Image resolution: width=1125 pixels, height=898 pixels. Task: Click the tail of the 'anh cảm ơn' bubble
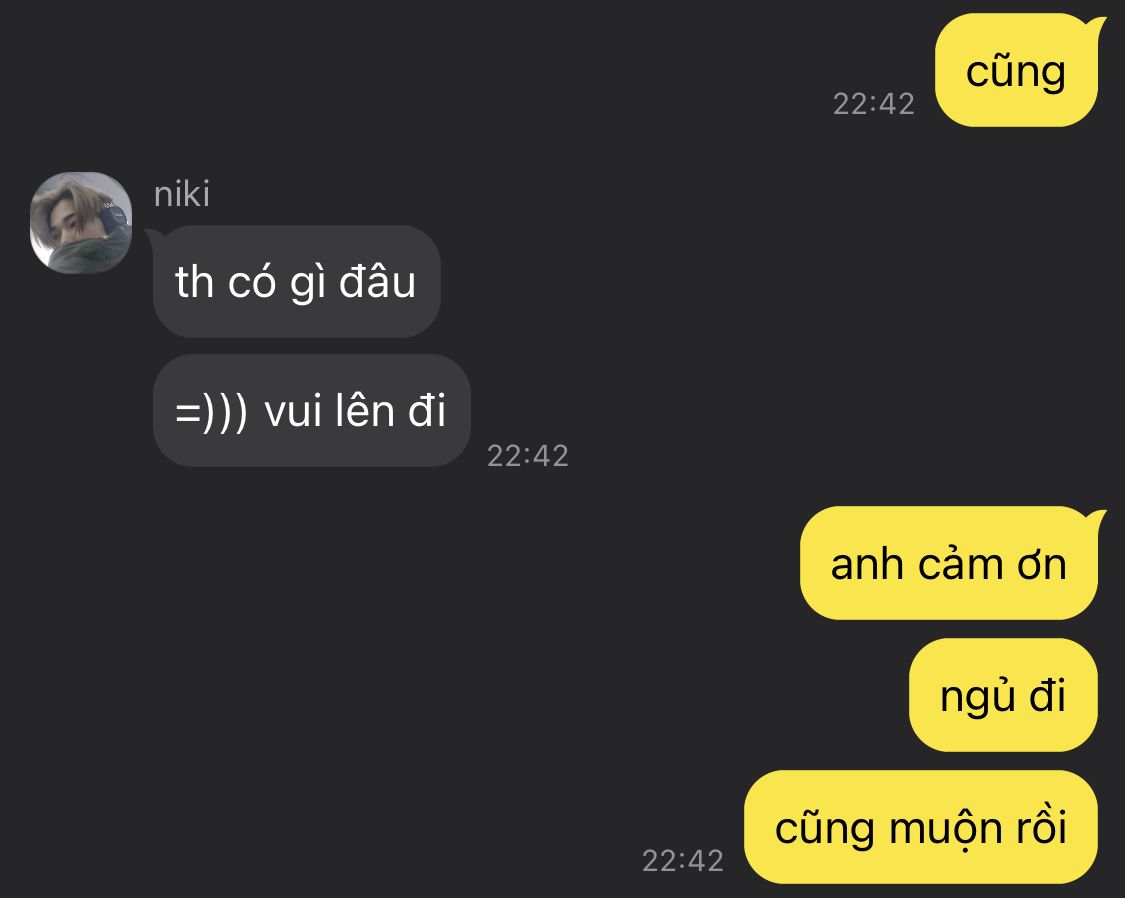point(1096,519)
